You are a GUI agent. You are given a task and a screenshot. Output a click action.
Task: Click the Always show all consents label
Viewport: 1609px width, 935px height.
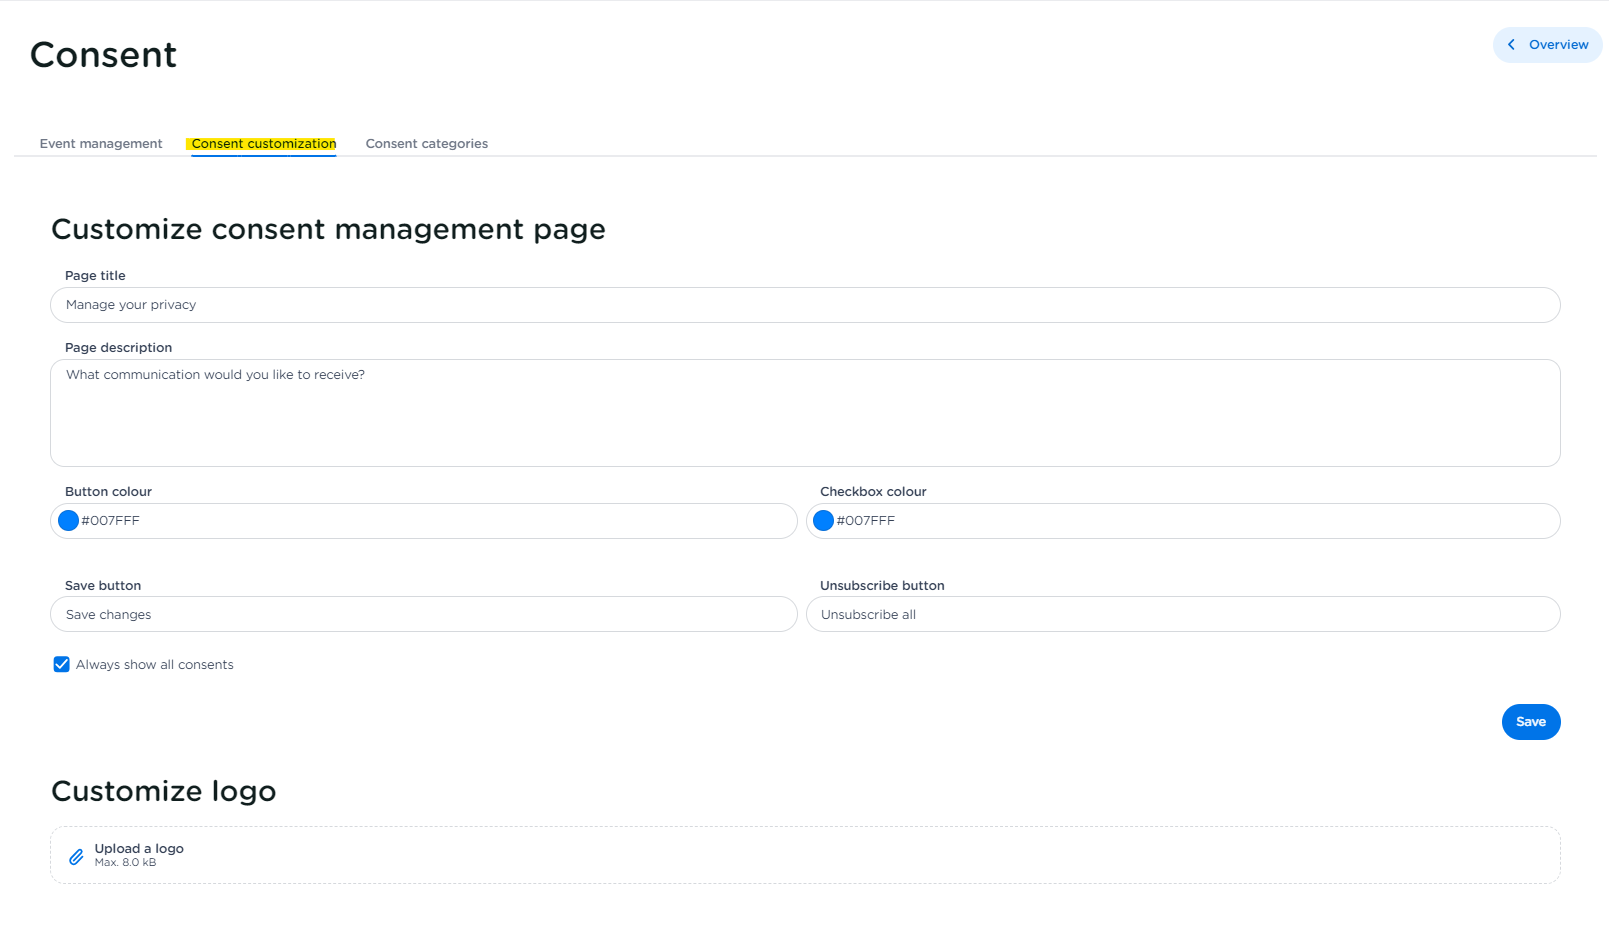tap(155, 665)
